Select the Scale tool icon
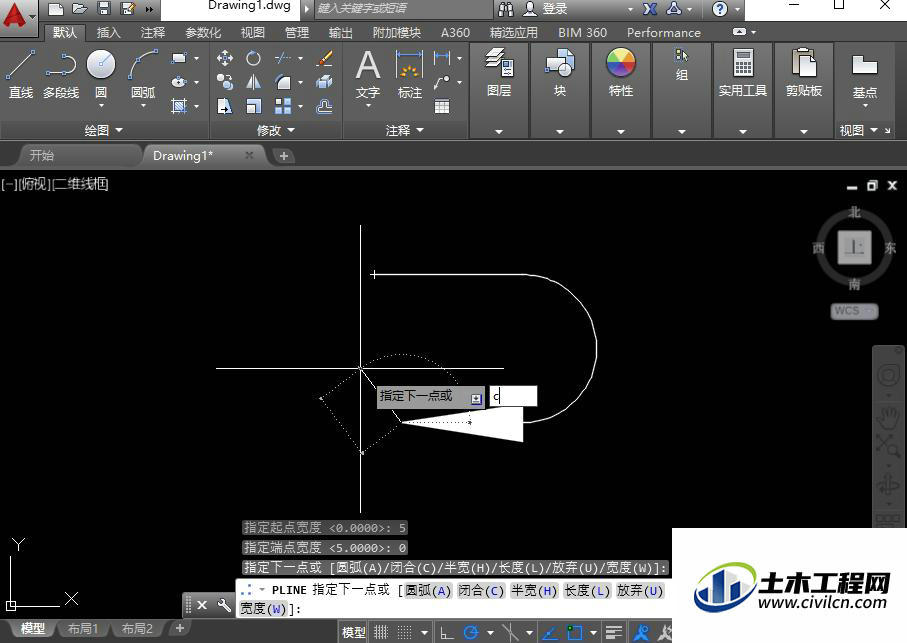 (x=253, y=106)
